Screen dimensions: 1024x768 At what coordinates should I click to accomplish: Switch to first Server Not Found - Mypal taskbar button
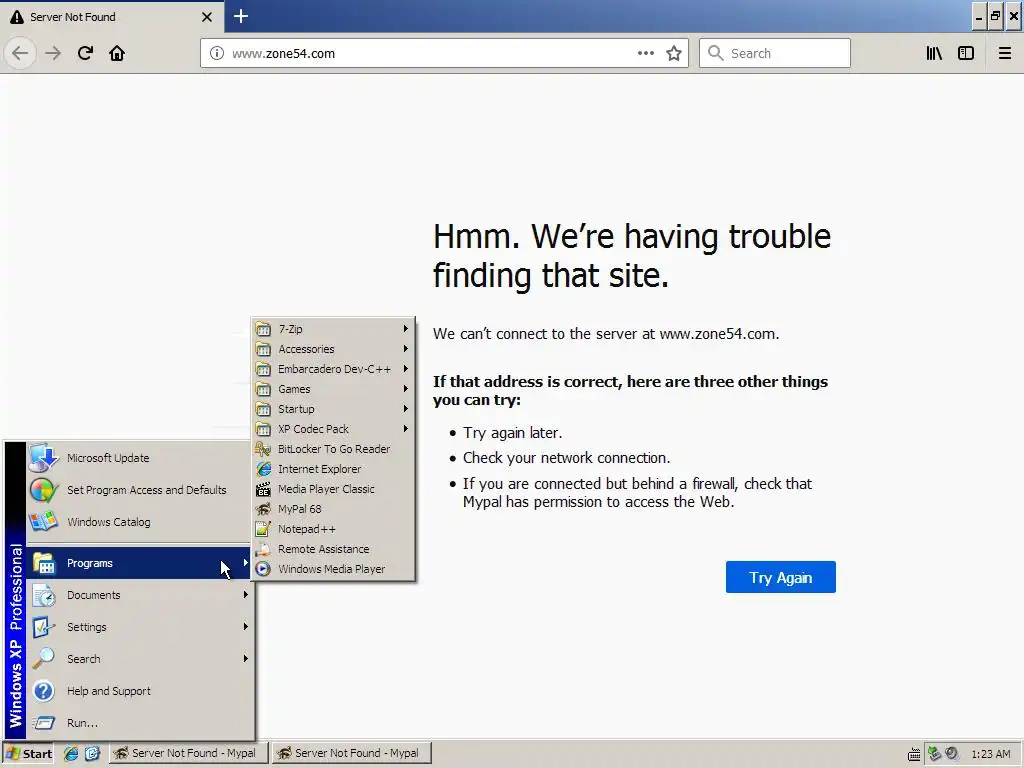[x=187, y=753]
